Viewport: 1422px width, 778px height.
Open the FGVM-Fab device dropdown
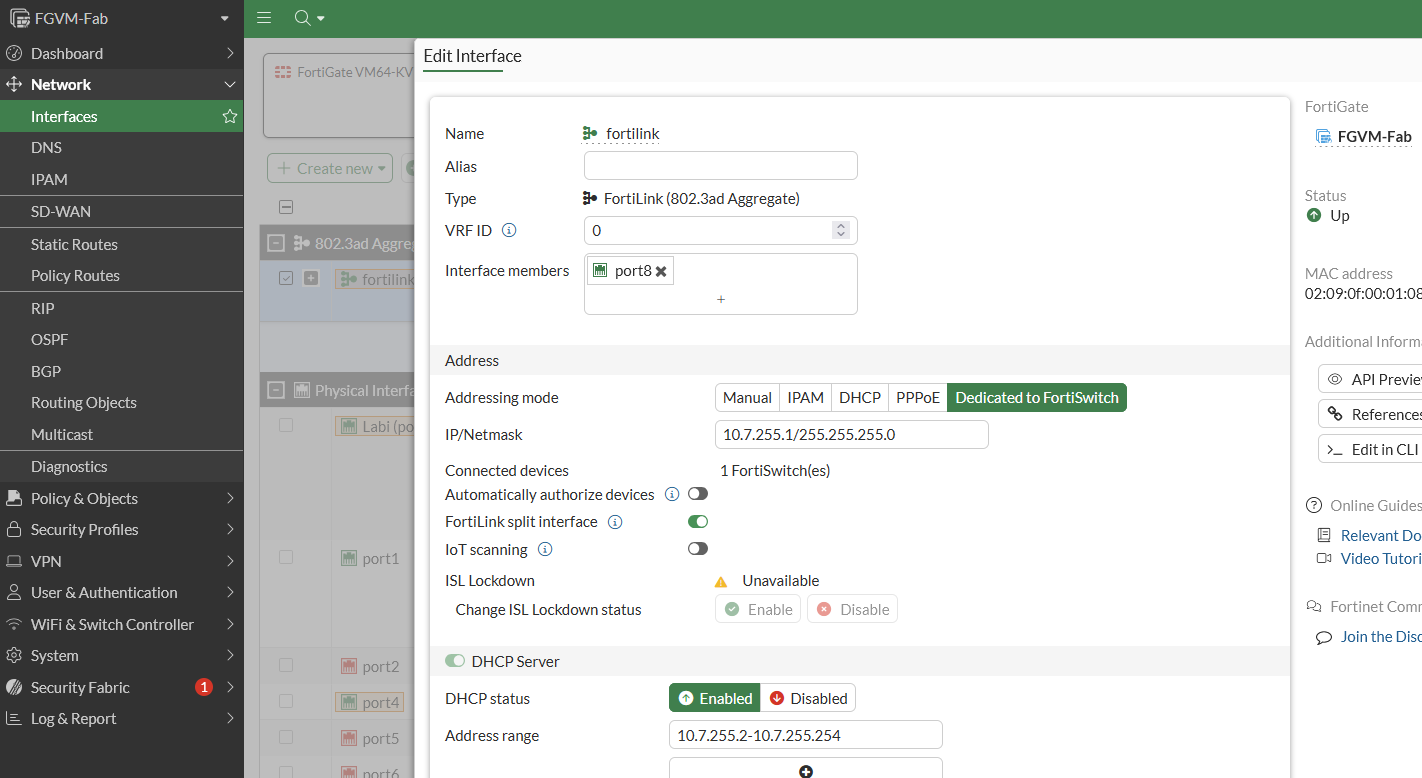click(225, 18)
